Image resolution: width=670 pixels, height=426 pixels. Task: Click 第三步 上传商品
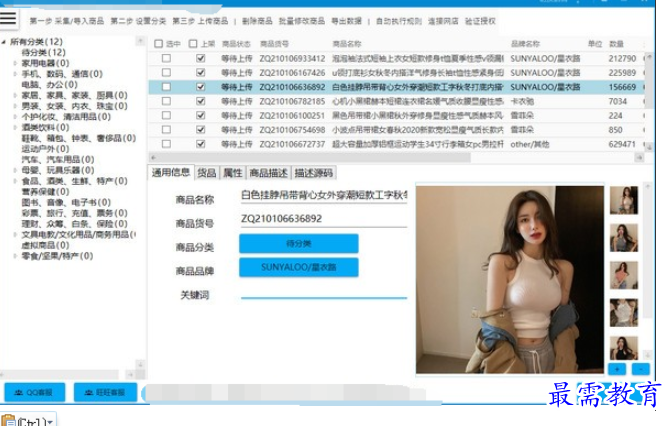click(200, 21)
